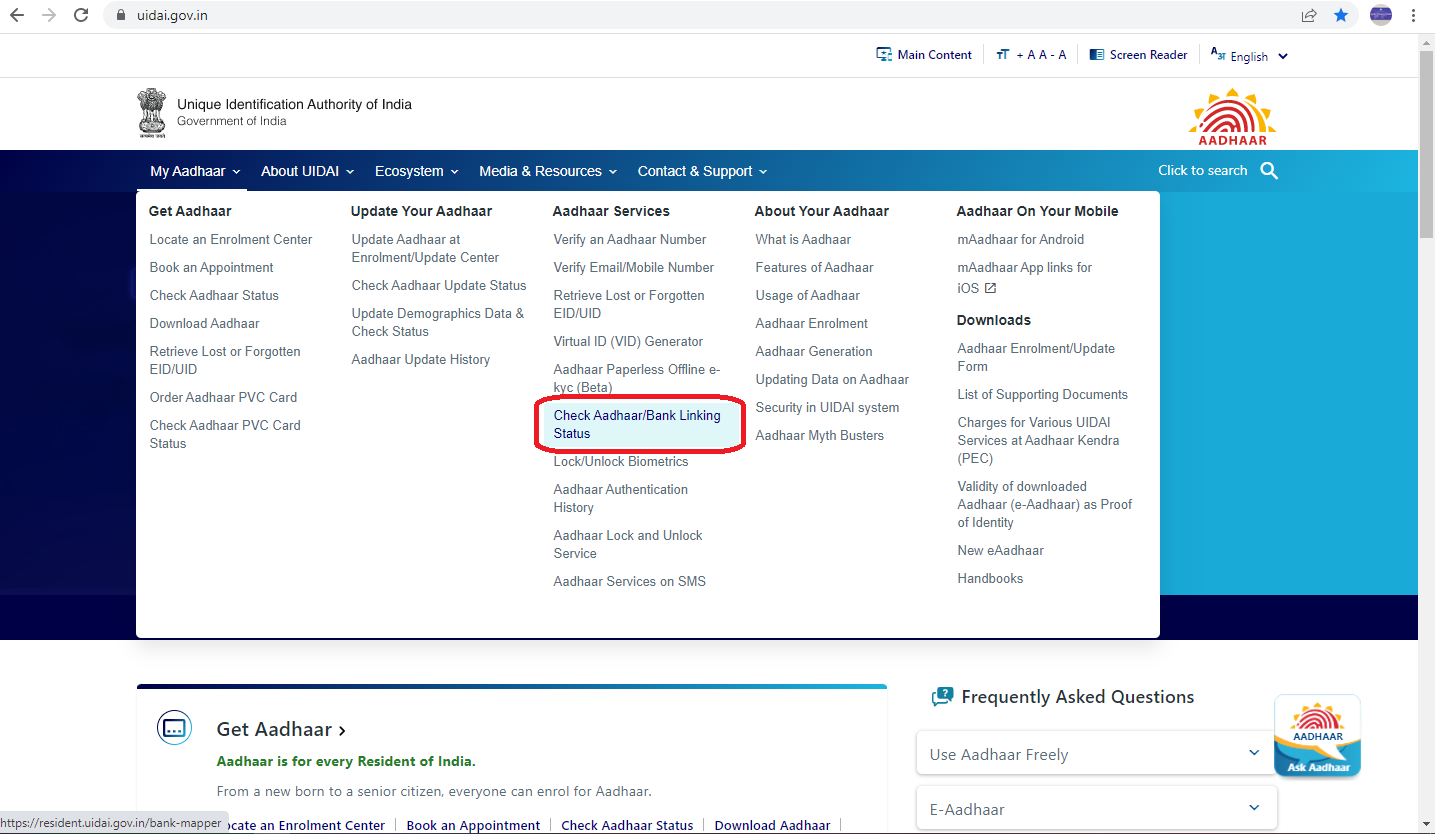1440x834 pixels.
Task: Click the browser forward arrow
Action: [x=49, y=15]
